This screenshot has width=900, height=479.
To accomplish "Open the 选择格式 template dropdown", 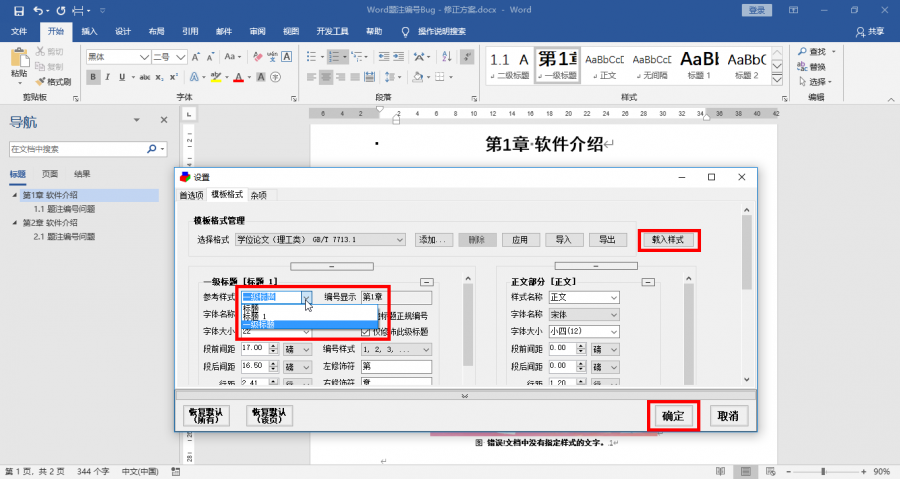I will pyautogui.click(x=399, y=240).
